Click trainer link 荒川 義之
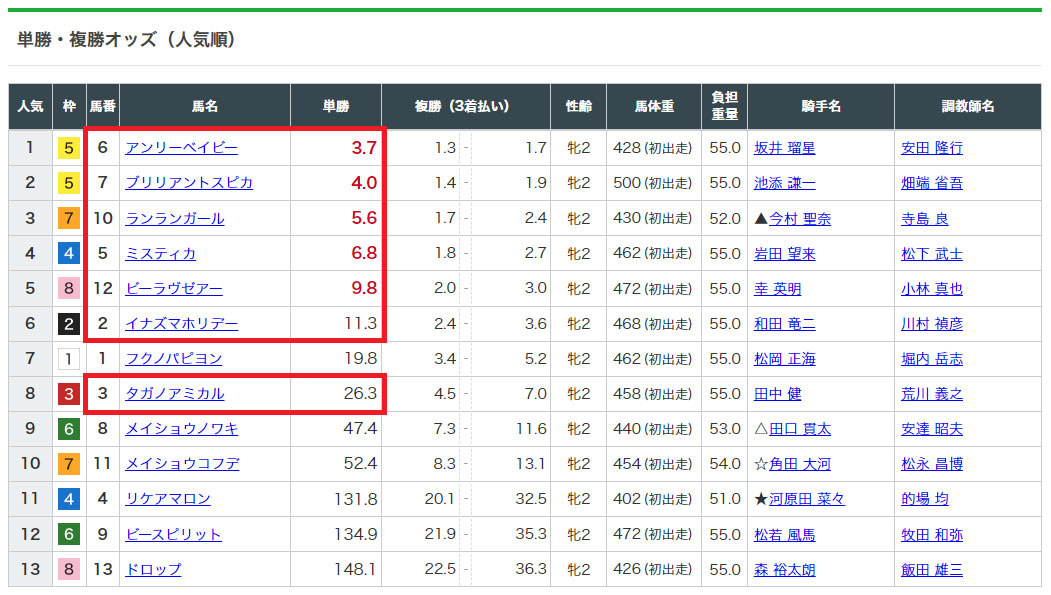 (932, 394)
